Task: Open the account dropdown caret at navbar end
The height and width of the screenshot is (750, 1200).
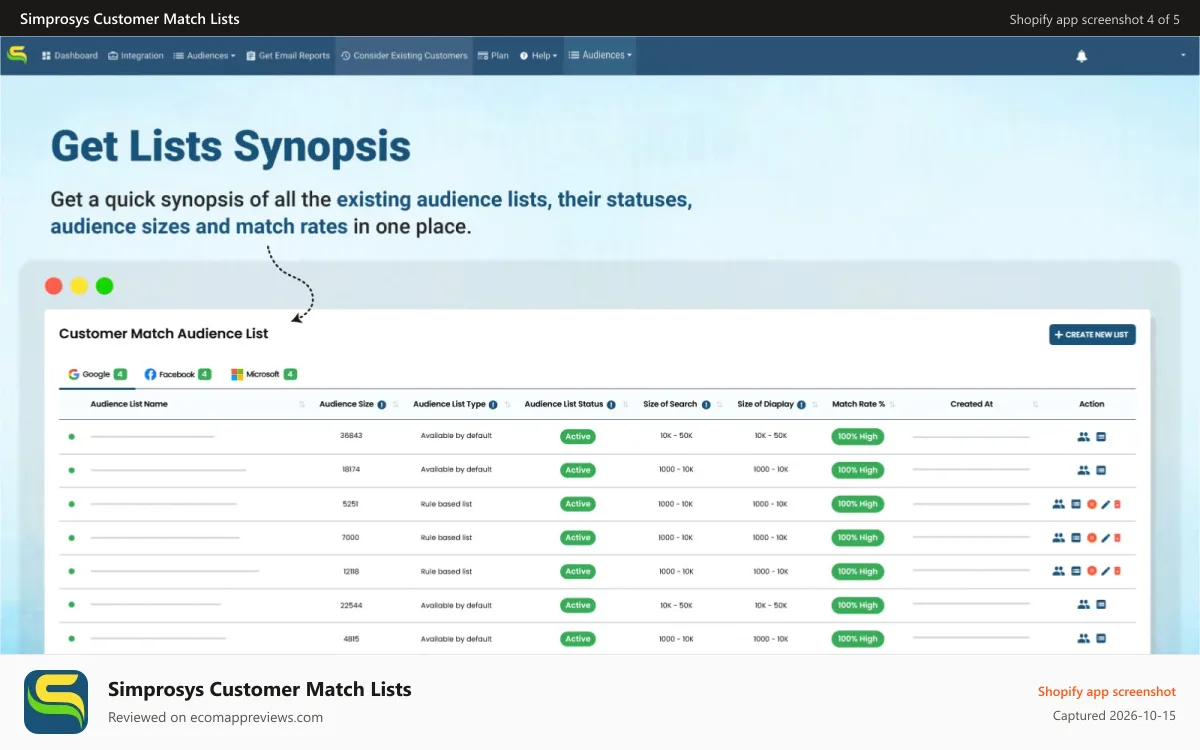Action: (x=1183, y=56)
